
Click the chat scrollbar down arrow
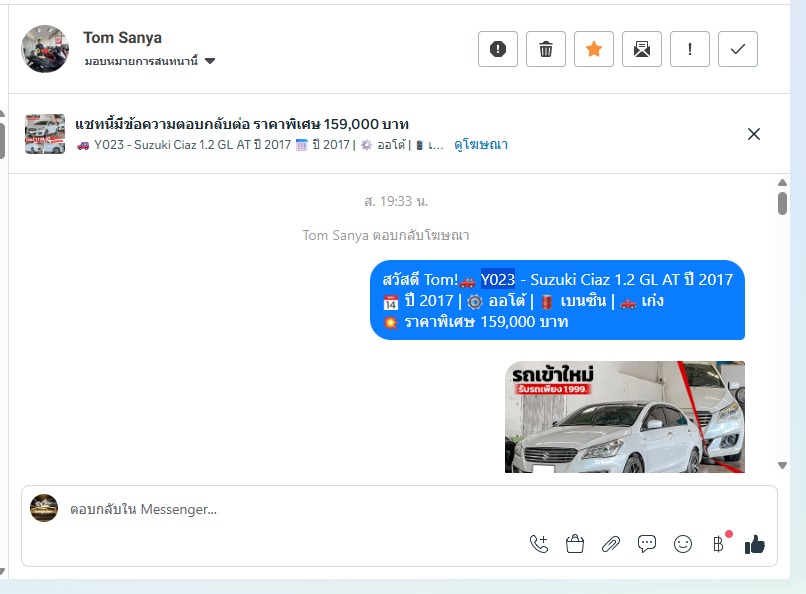[x=782, y=466]
